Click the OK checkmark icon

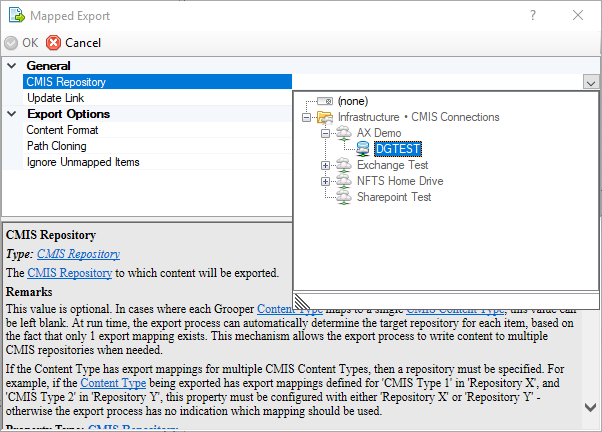(x=11, y=43)
